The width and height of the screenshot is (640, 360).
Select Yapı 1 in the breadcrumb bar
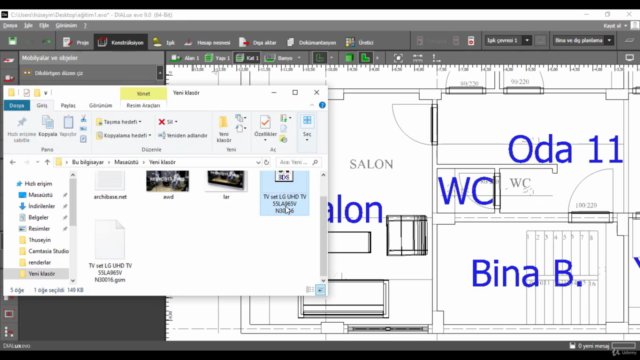point(218,58)
